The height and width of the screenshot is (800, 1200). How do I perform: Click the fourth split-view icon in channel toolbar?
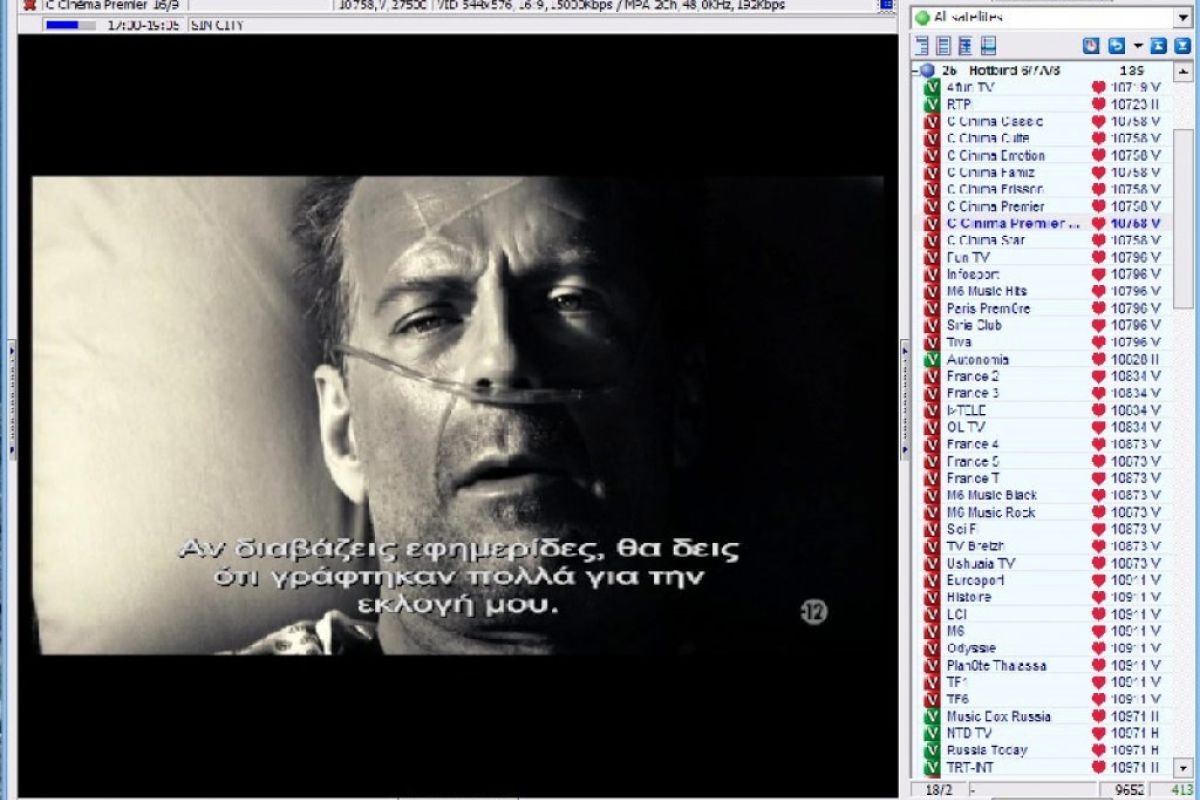point(988,46)
